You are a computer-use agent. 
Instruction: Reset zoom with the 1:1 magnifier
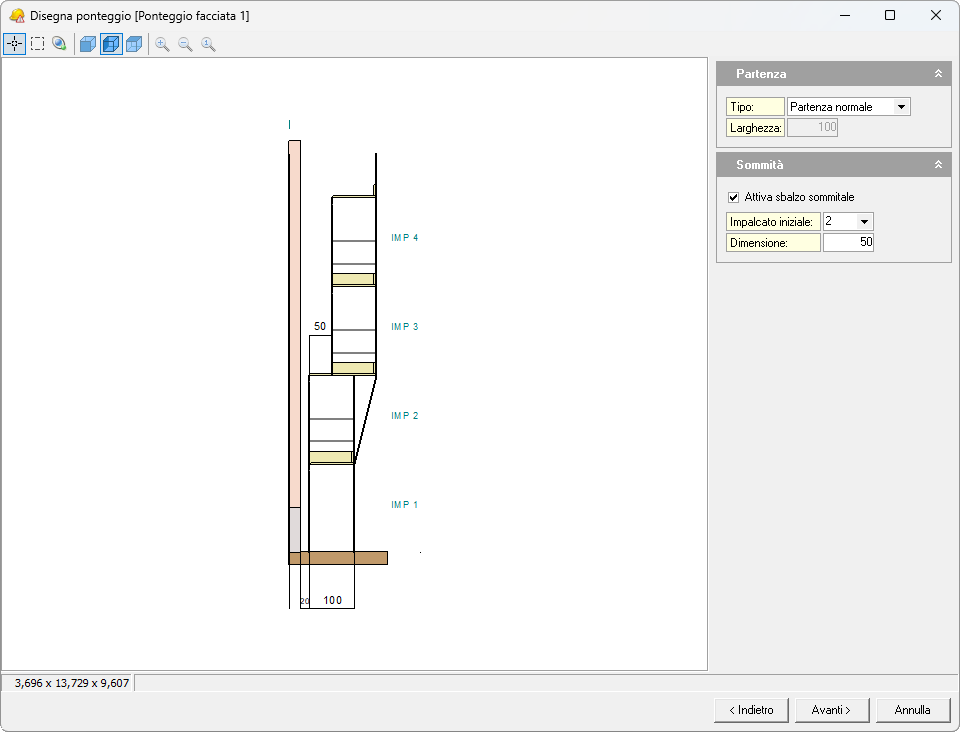208,44
